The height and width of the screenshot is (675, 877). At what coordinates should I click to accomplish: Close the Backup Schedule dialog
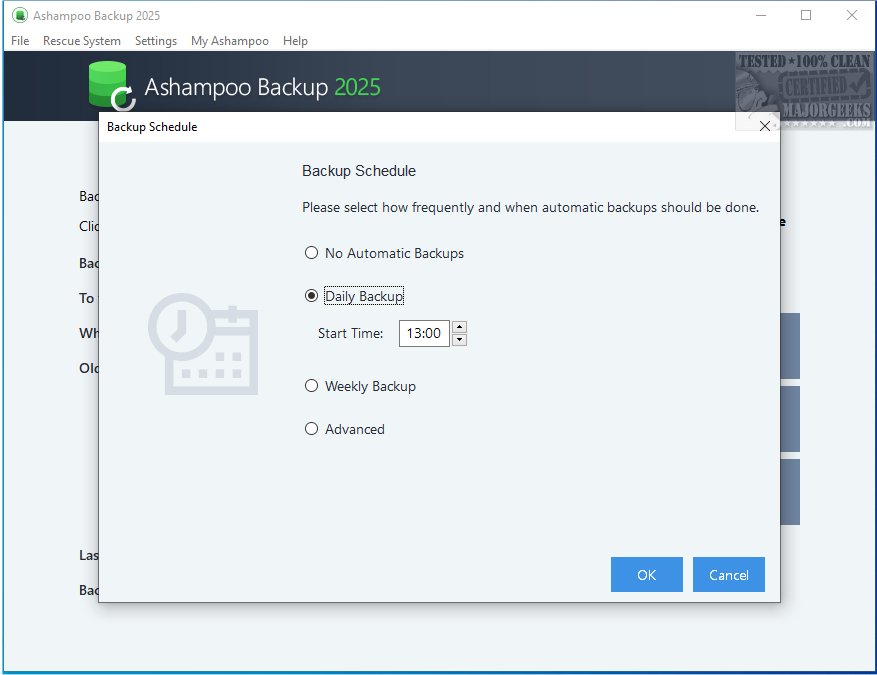(765, 126)
